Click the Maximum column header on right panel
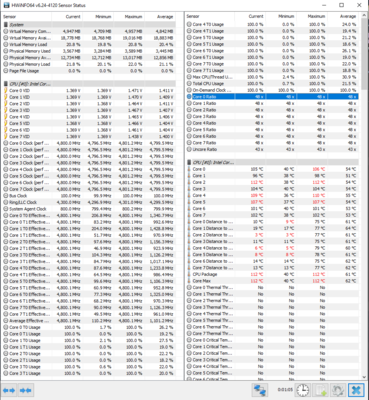 coord(312,16)
